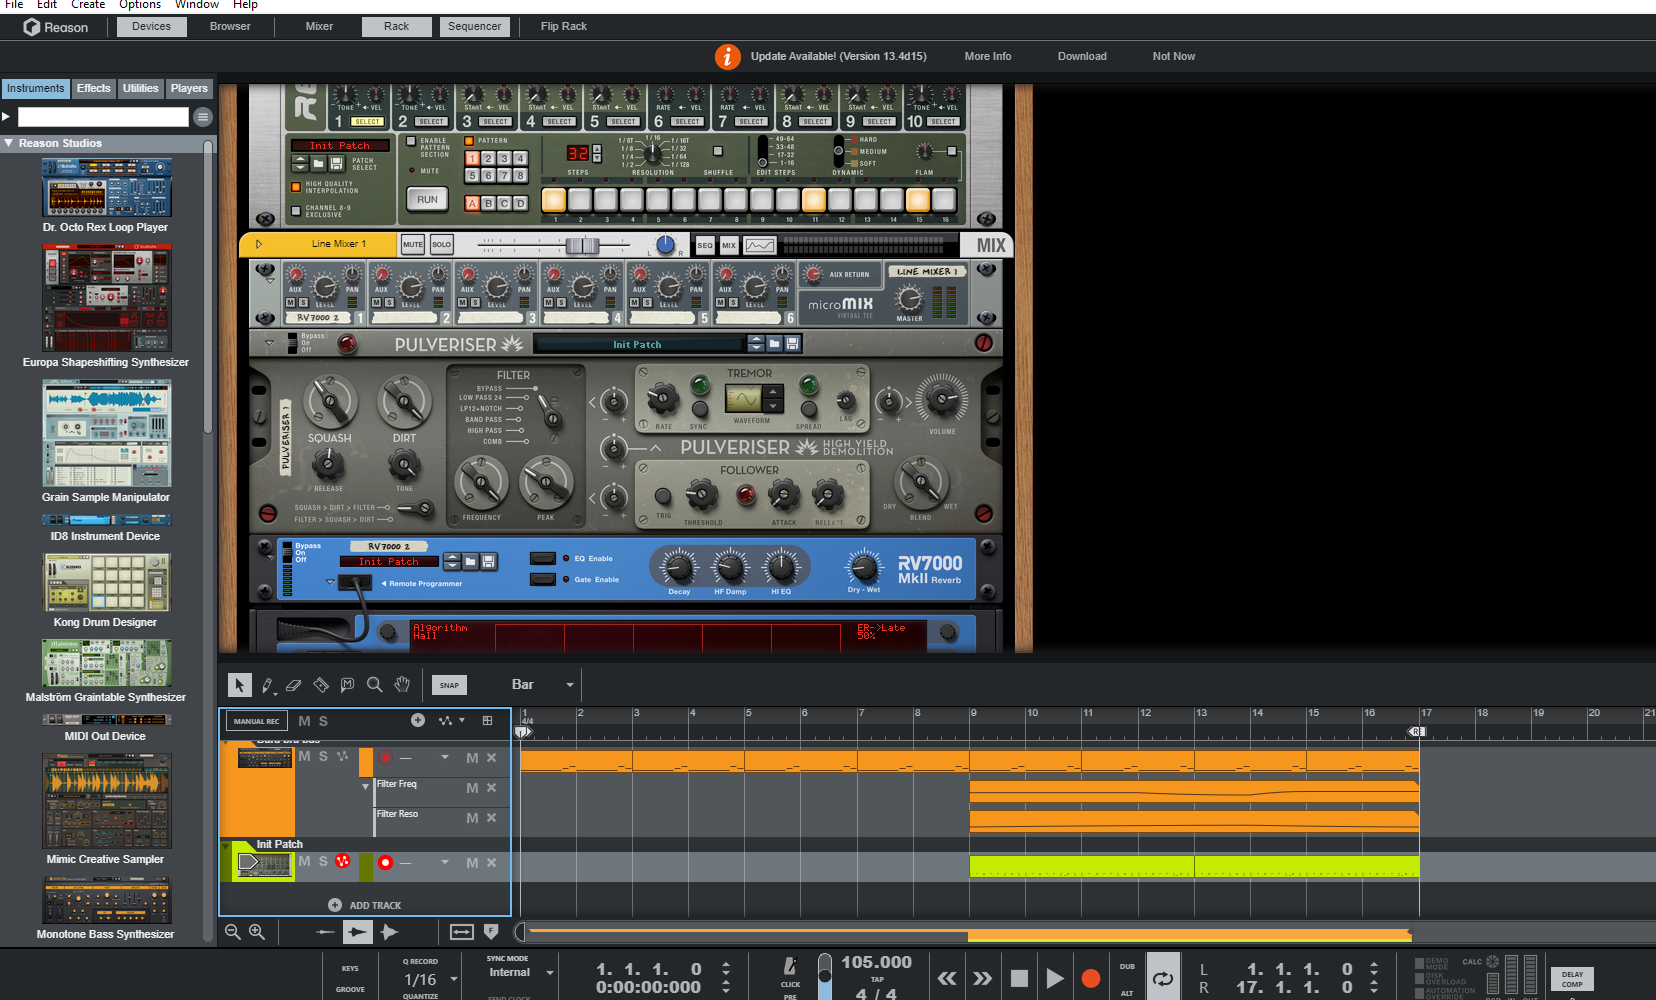This screenshot has height=1000, width=1656.
Task: Click Download in update notification
Action: pos(1082,56)
